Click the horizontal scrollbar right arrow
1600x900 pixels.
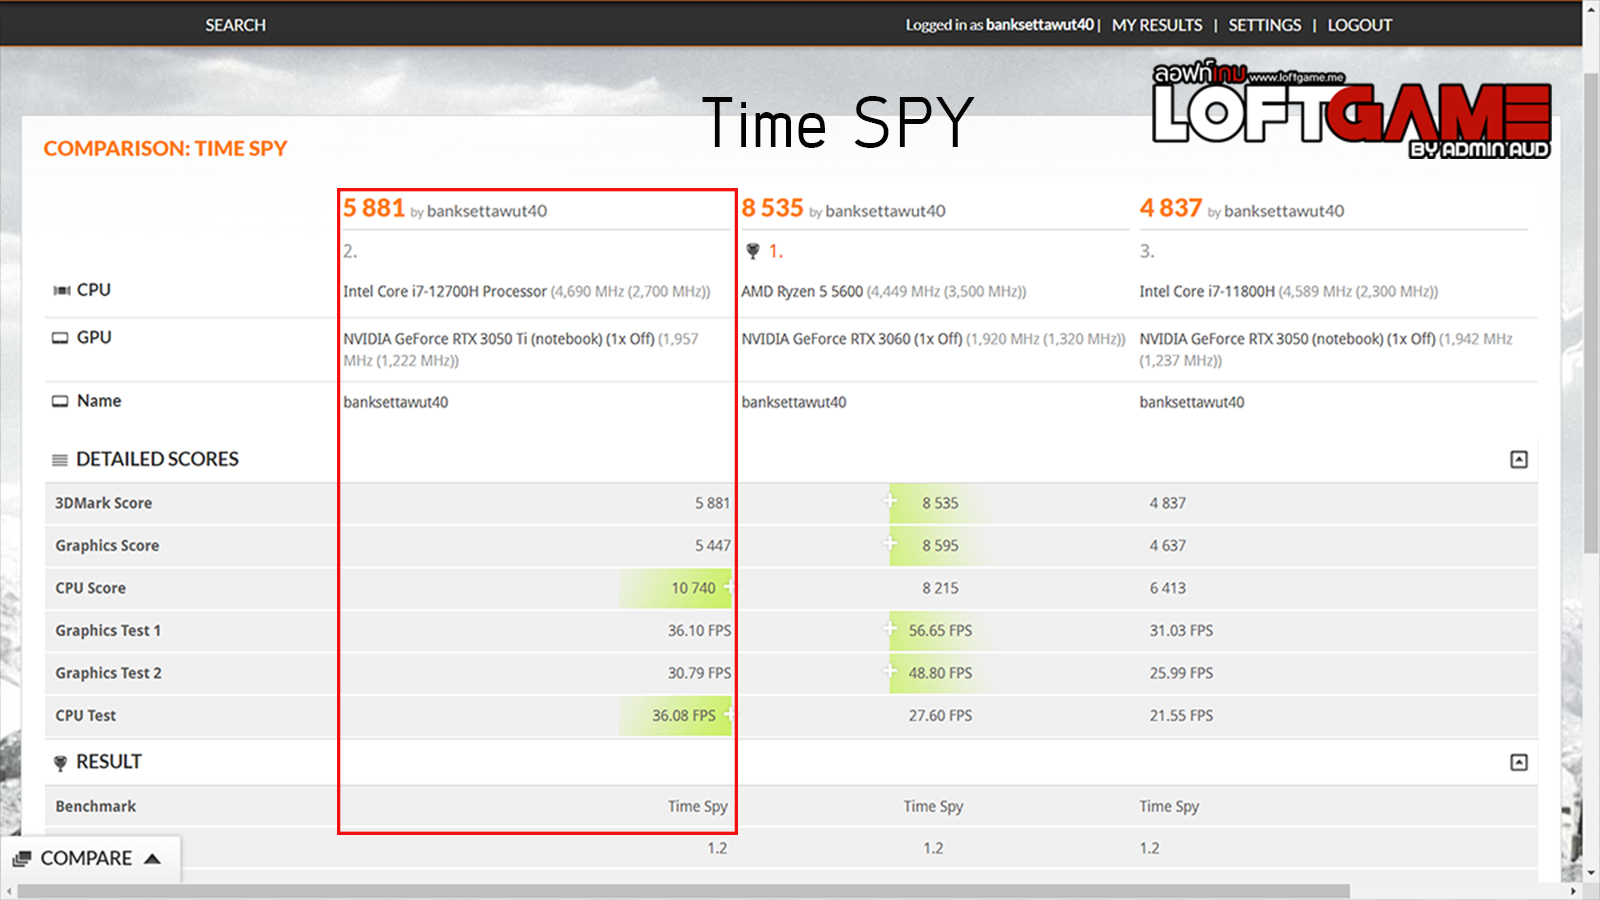1574,891
